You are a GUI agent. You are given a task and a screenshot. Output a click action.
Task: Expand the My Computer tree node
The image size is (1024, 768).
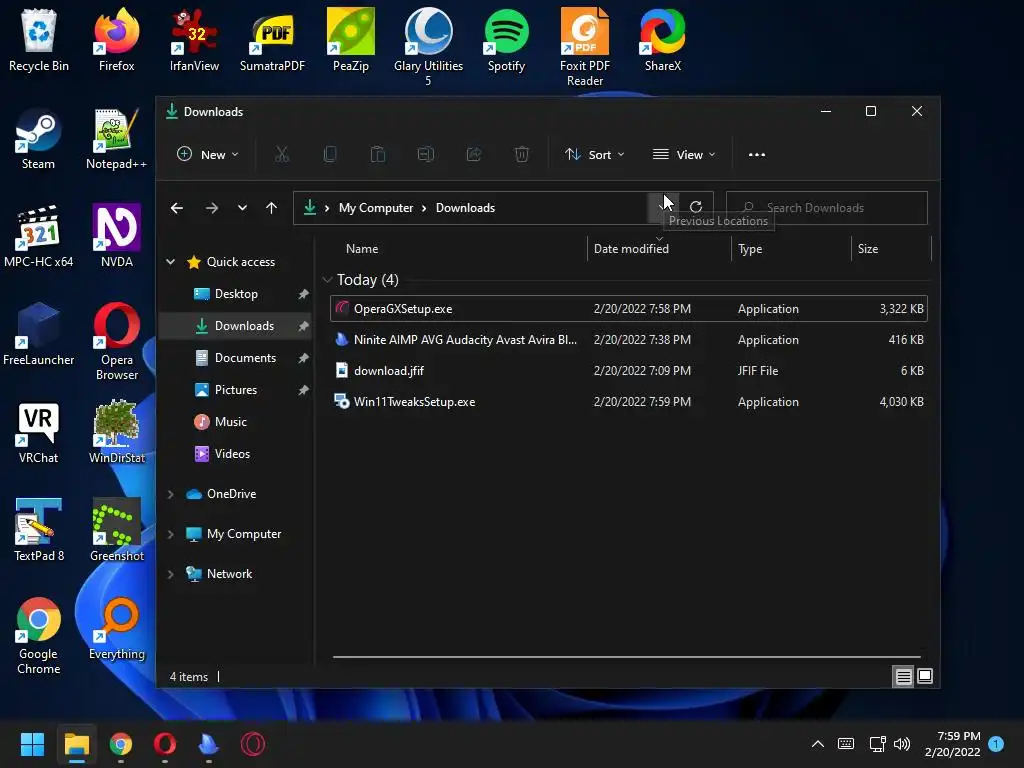pyautogui.click(x=170, y=534)
